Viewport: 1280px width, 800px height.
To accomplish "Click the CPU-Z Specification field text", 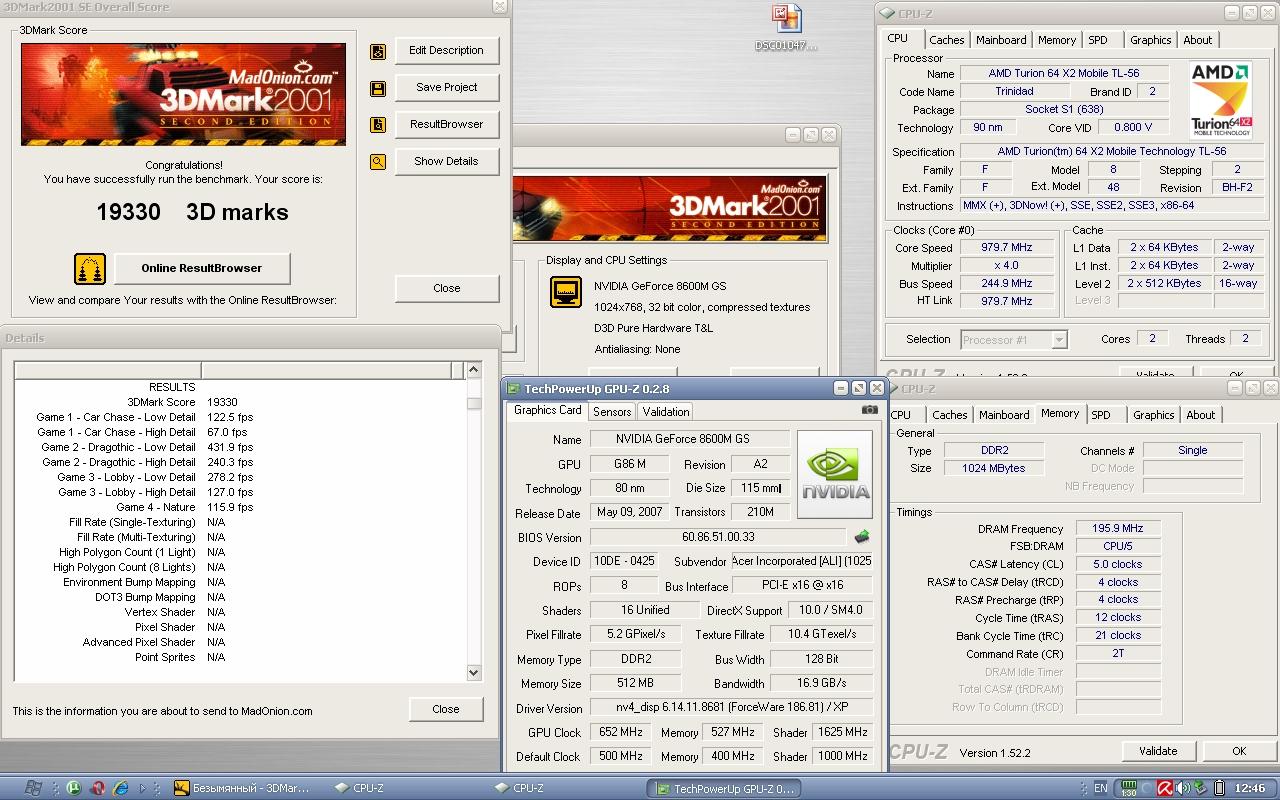I will pyautogui.click(x=1111, y=151).
